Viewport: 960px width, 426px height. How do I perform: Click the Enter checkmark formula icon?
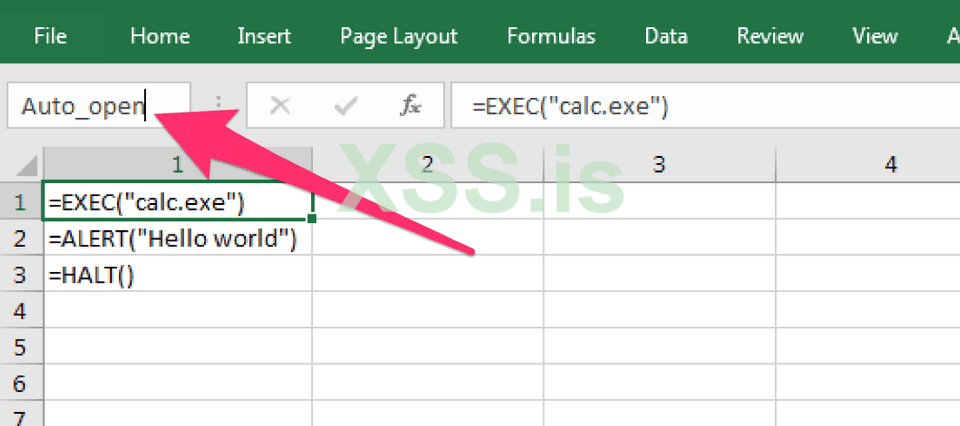click(346, 107)
